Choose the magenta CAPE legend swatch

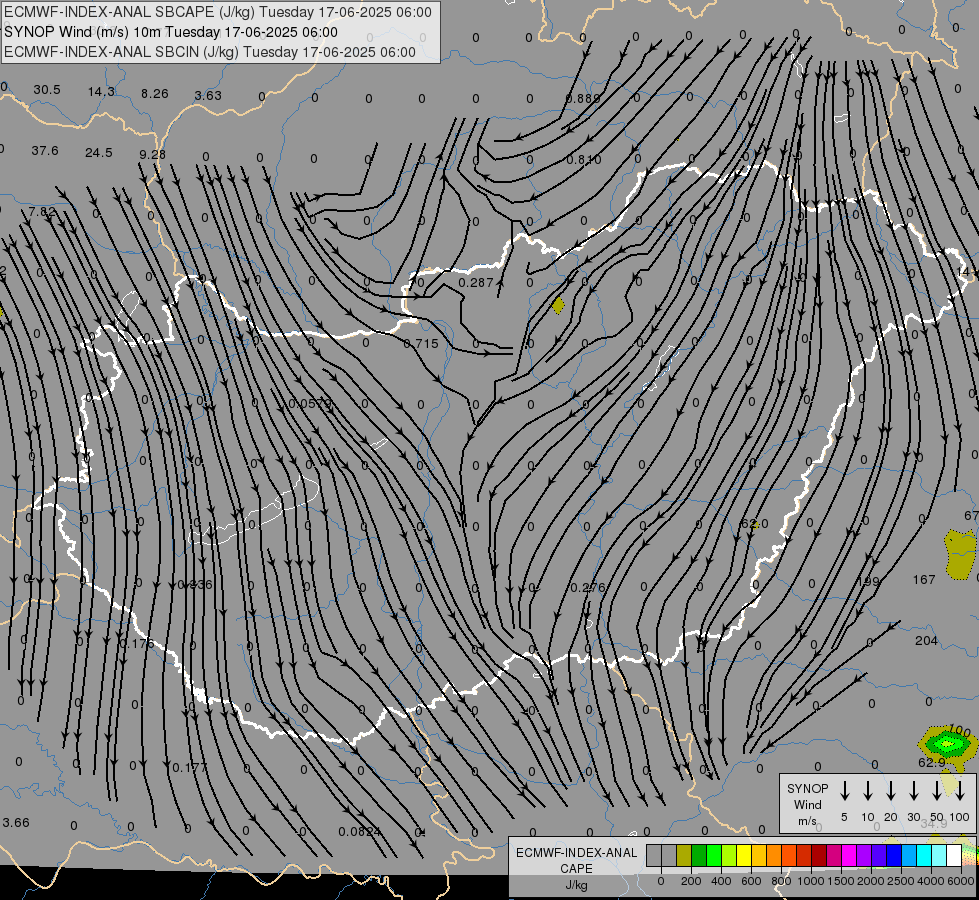pyautogui.click(x=849, y=855)
